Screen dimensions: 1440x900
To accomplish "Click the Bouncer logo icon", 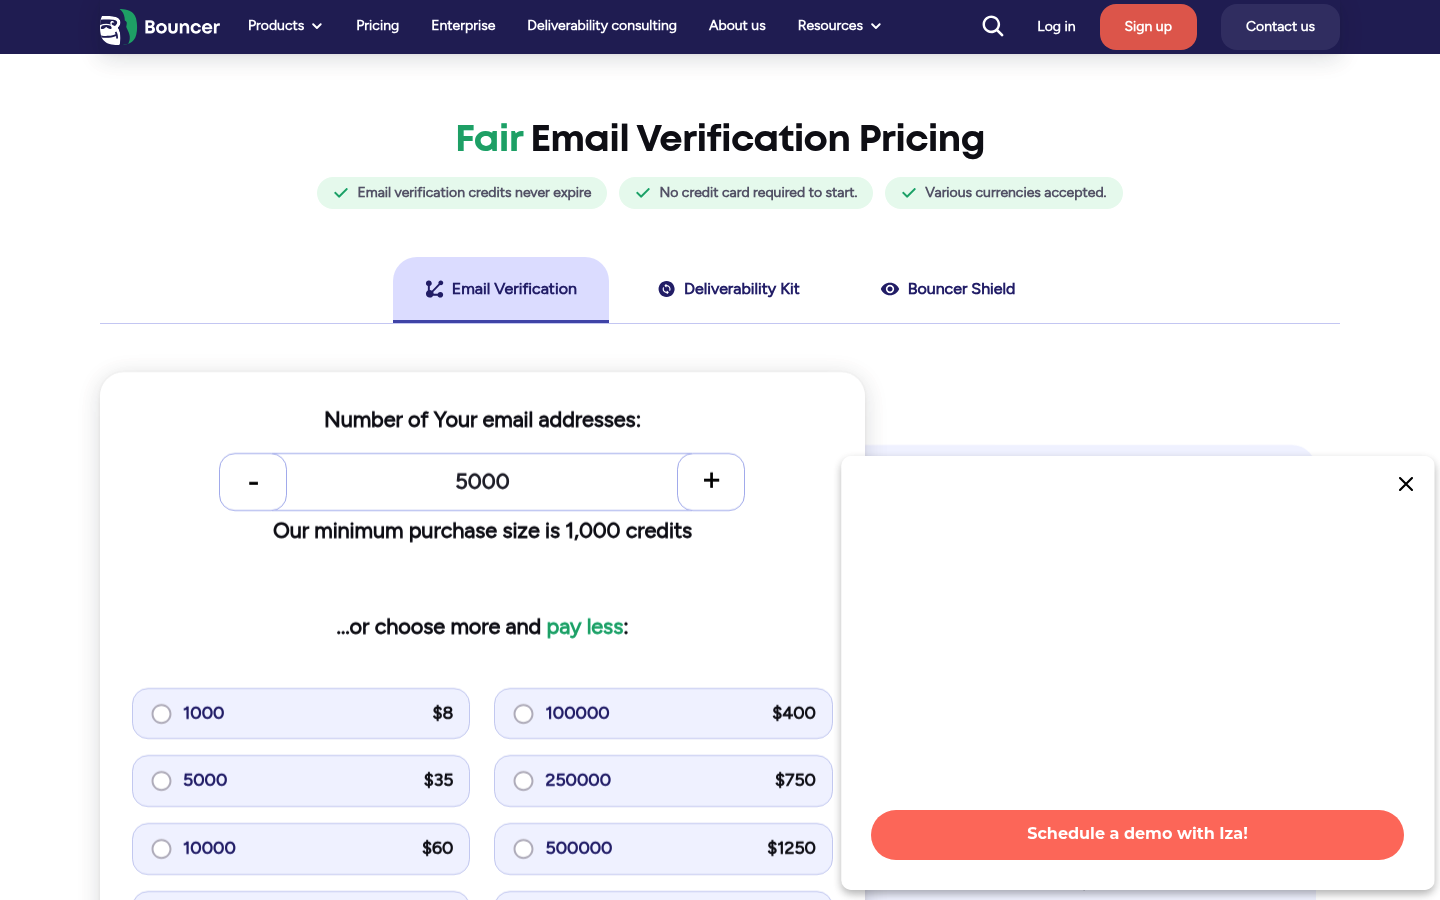I will [118, 27].
